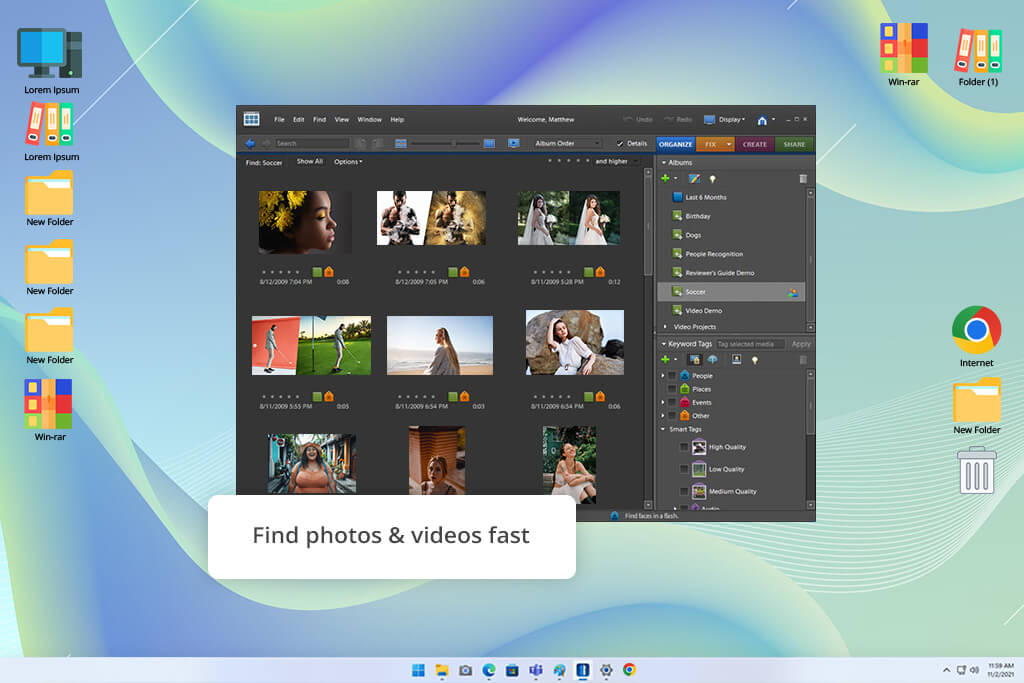This screenshot has width=1024, height=683.
Task: Uncheck the Details checkbox
Action: click(620, 144)
